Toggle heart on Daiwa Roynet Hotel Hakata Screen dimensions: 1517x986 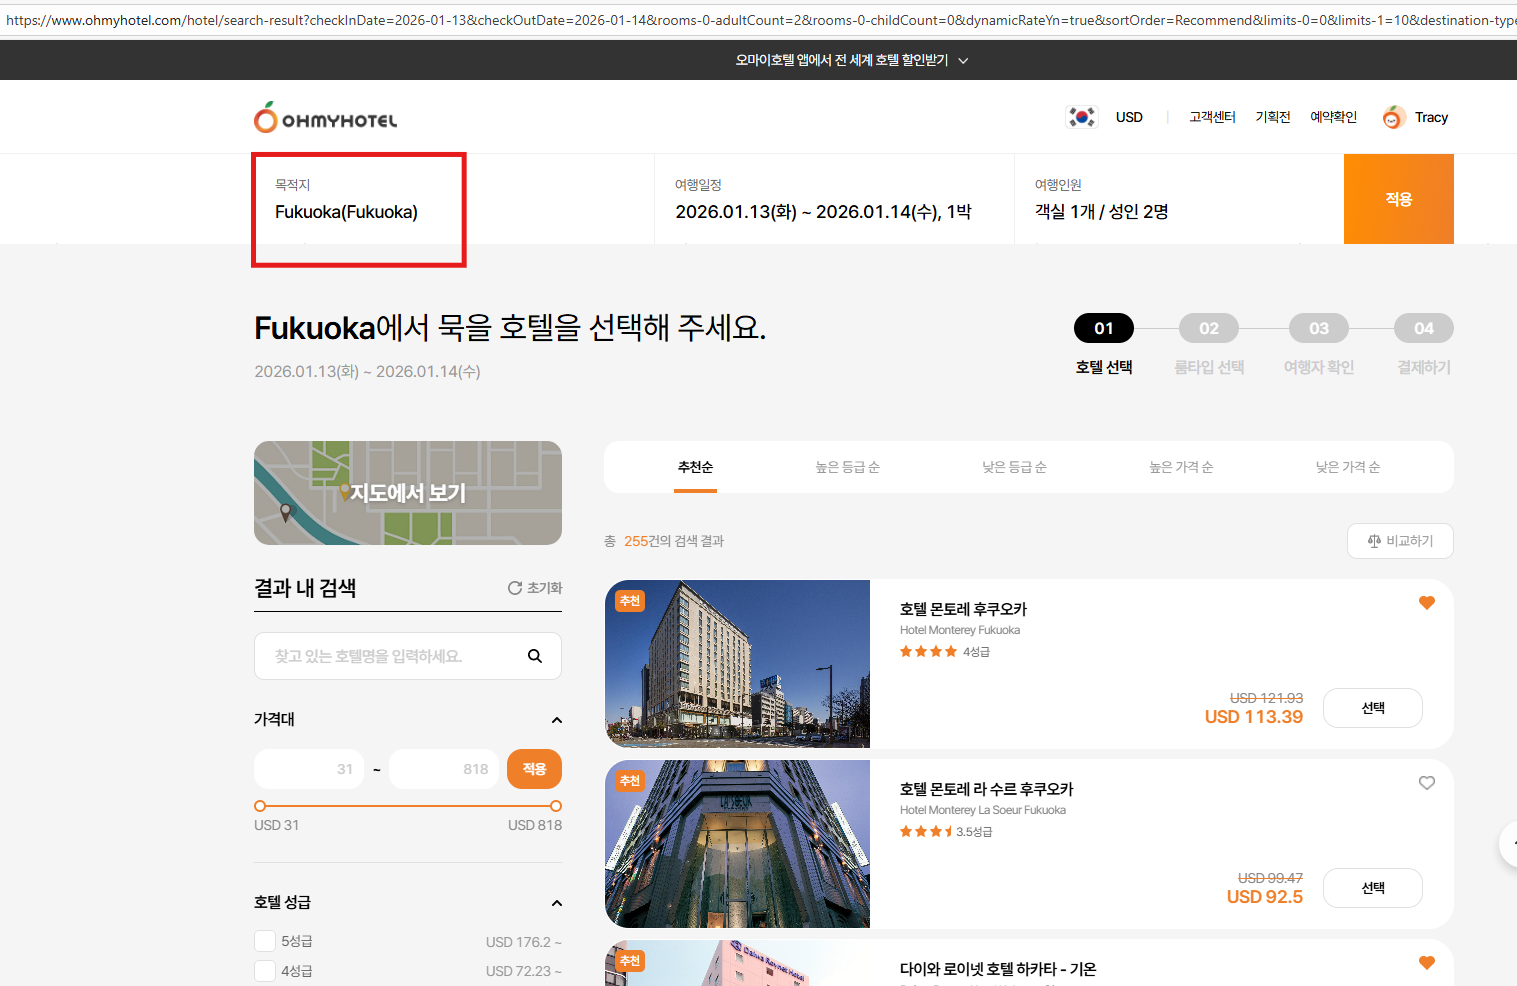point(1427,963)
